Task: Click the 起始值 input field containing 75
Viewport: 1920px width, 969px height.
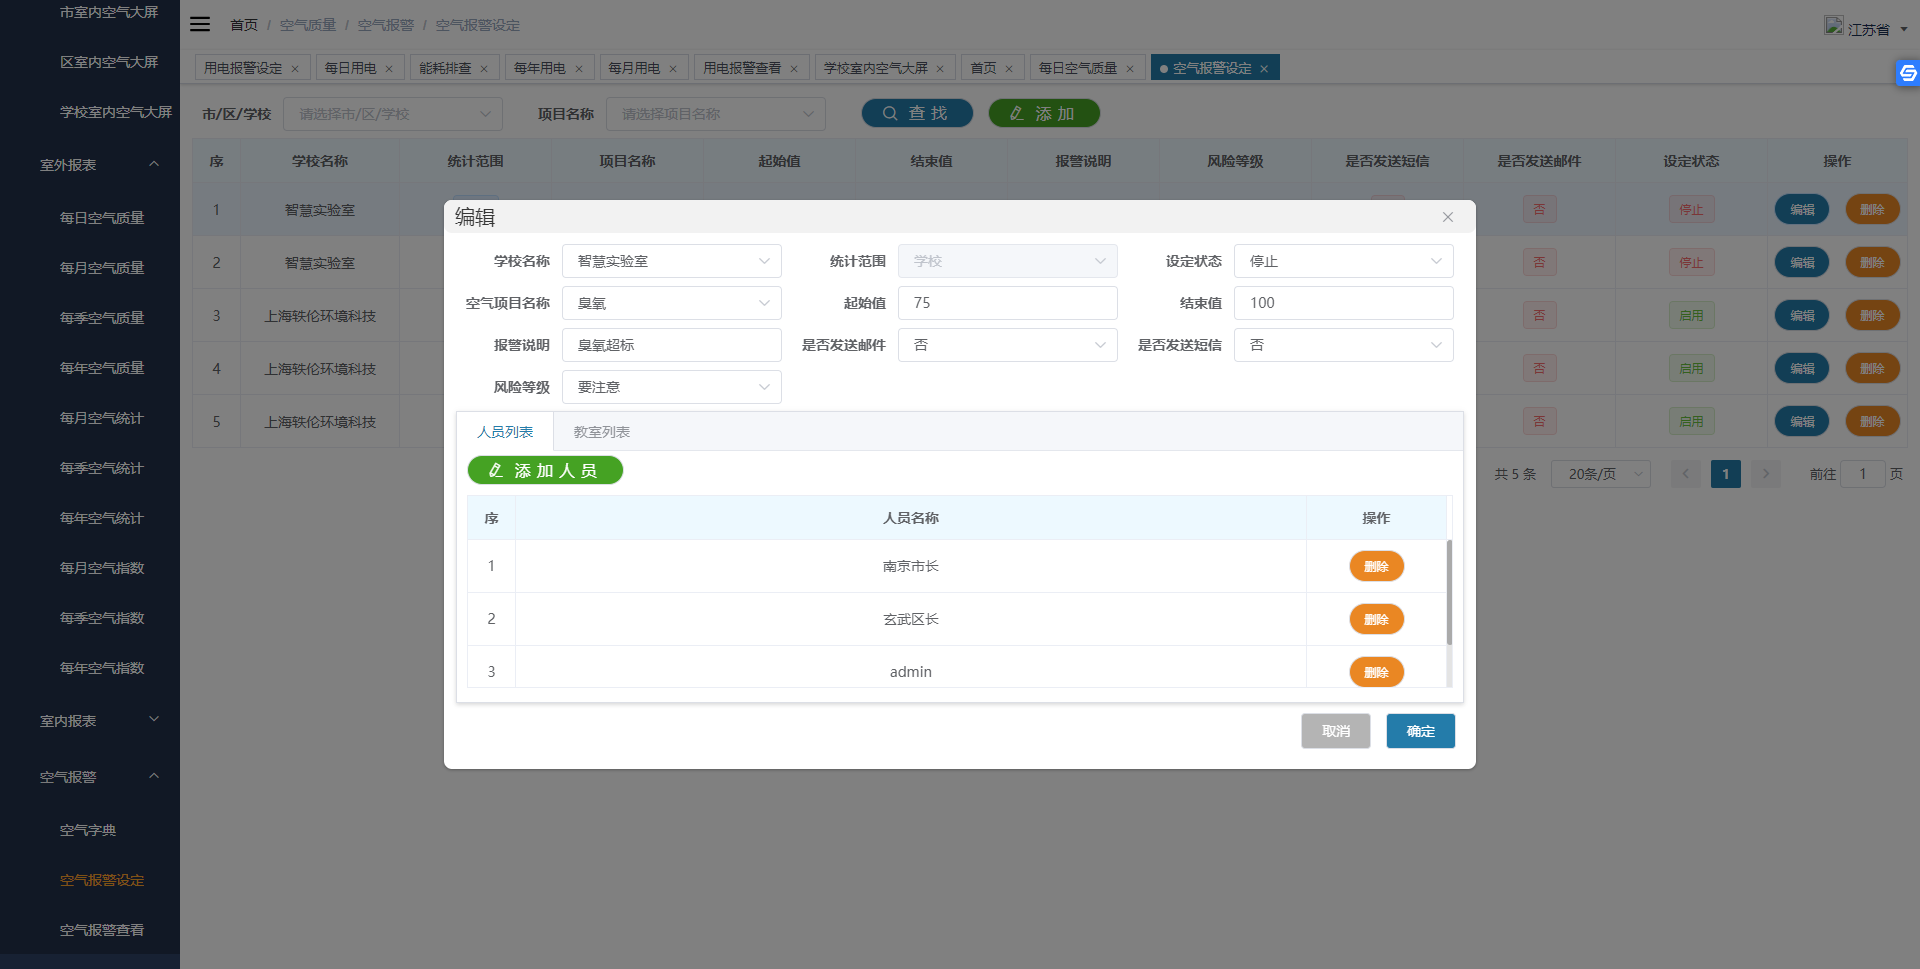Action: 1007,303
